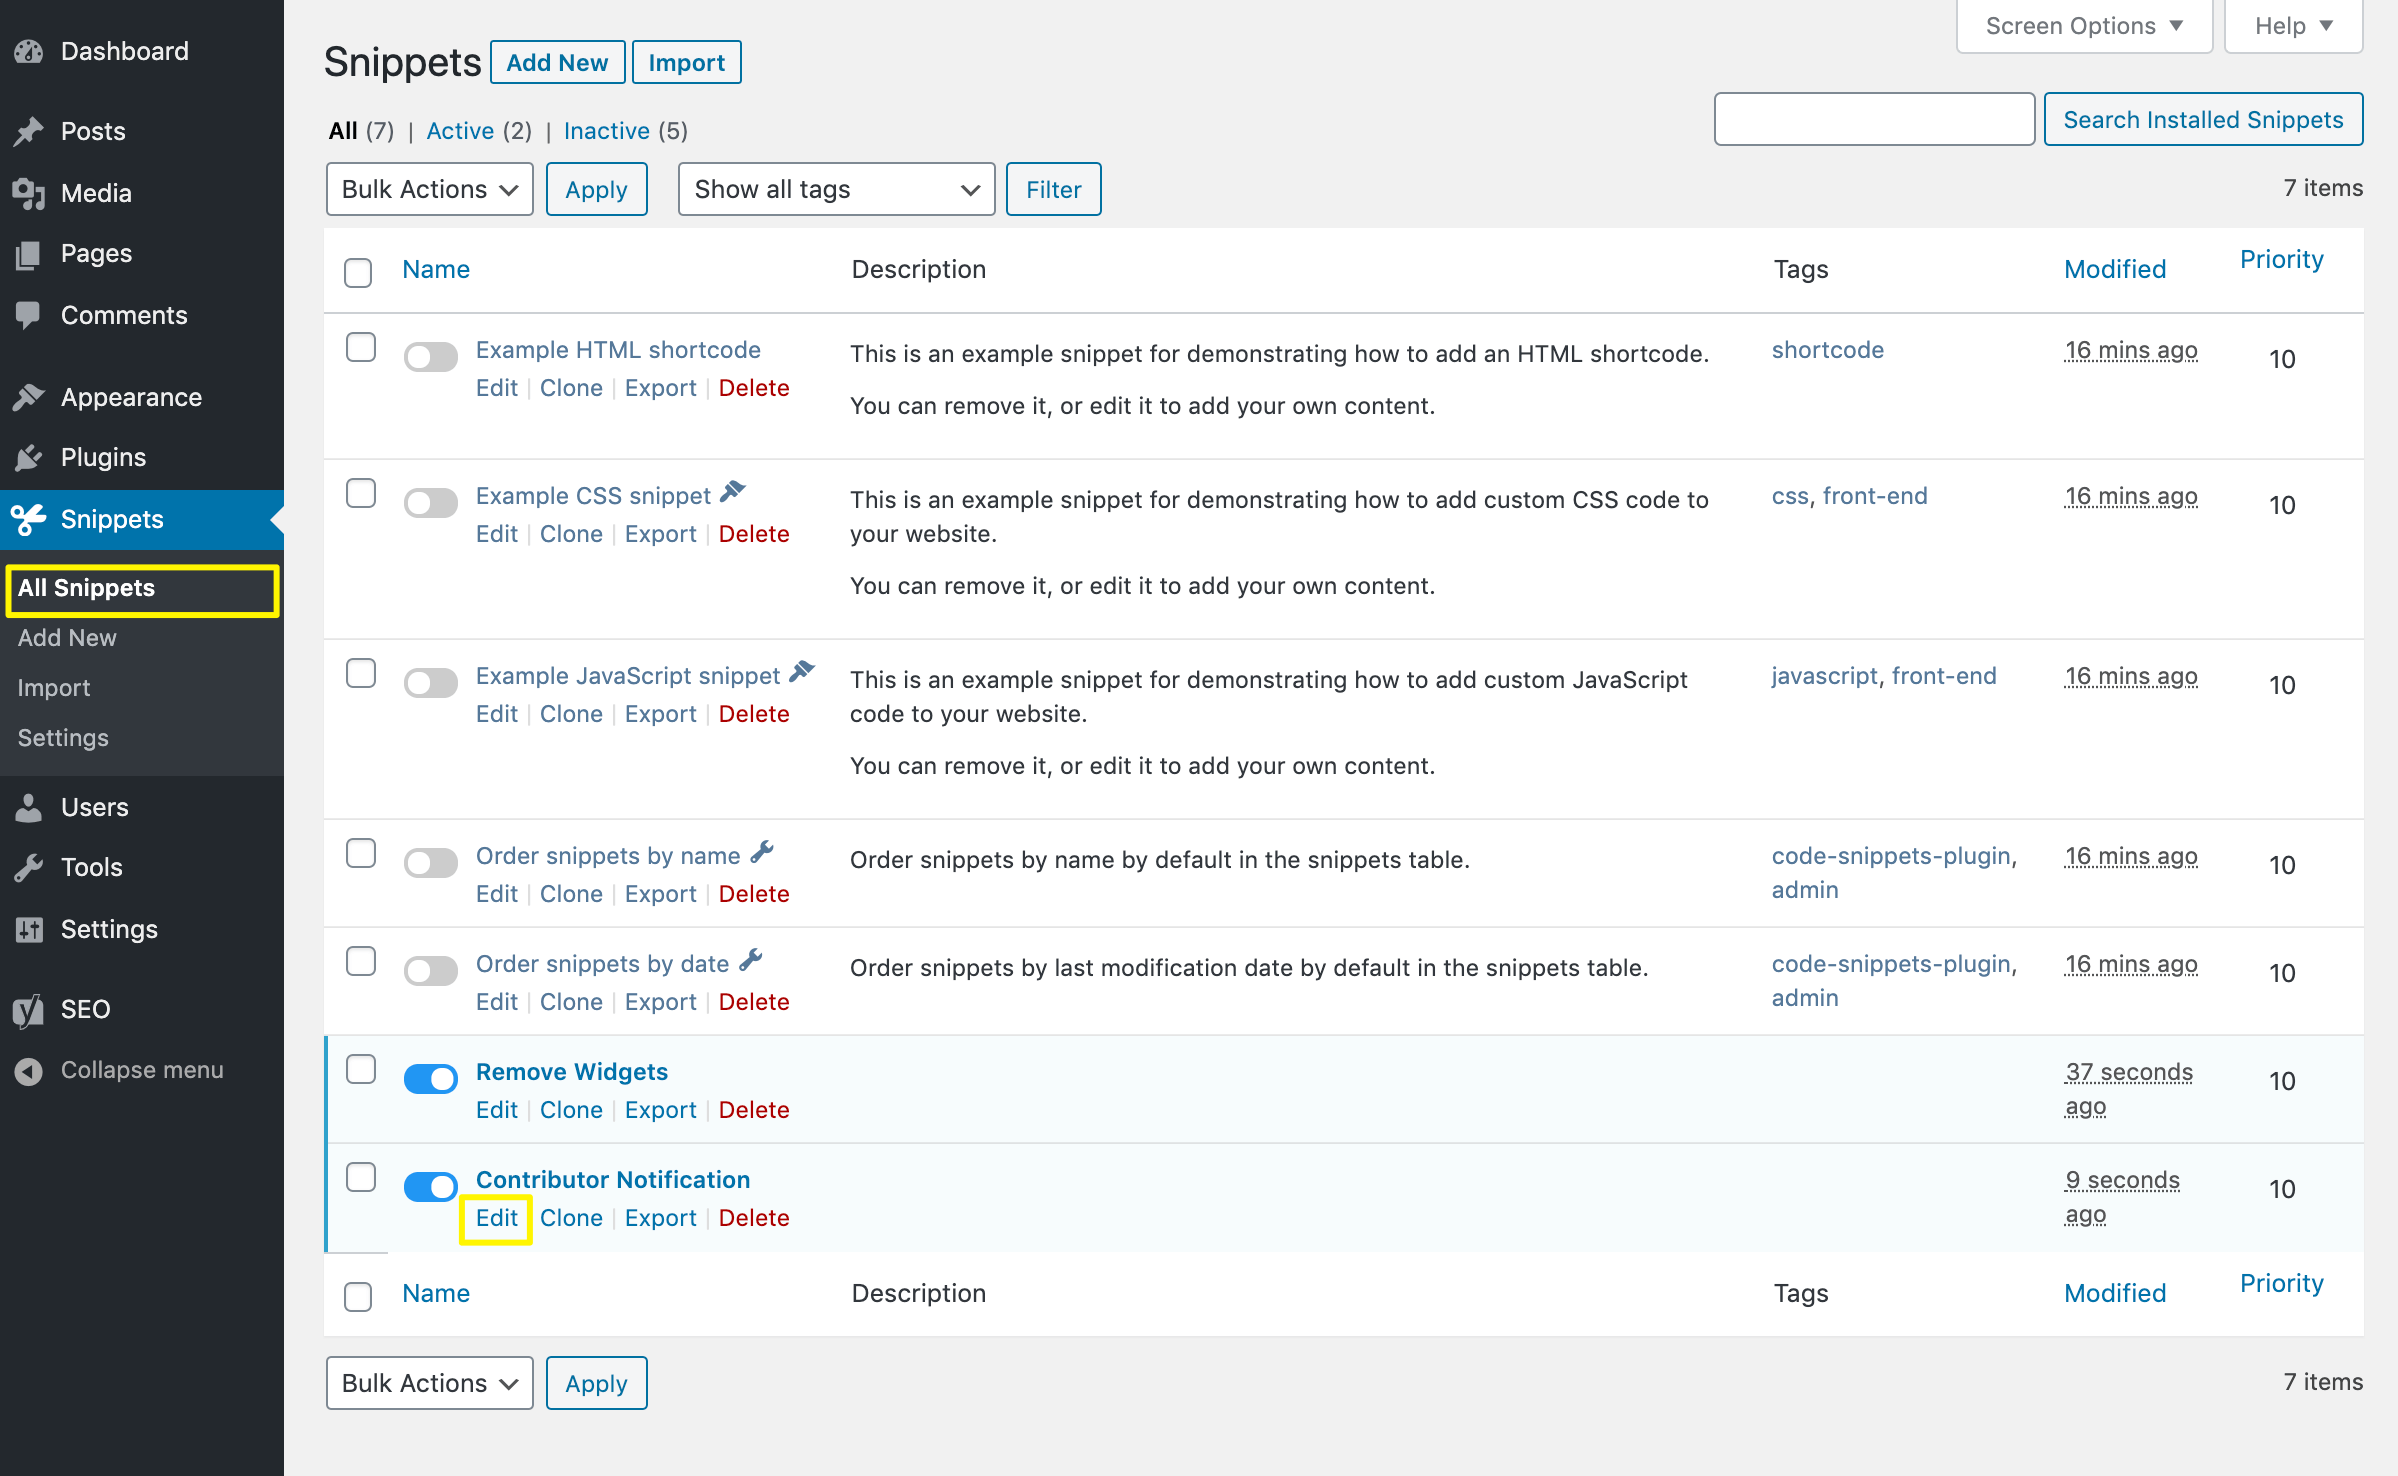Click the Appearance icon in sidebar
2398x1476 pixels.
click(29, 394)
